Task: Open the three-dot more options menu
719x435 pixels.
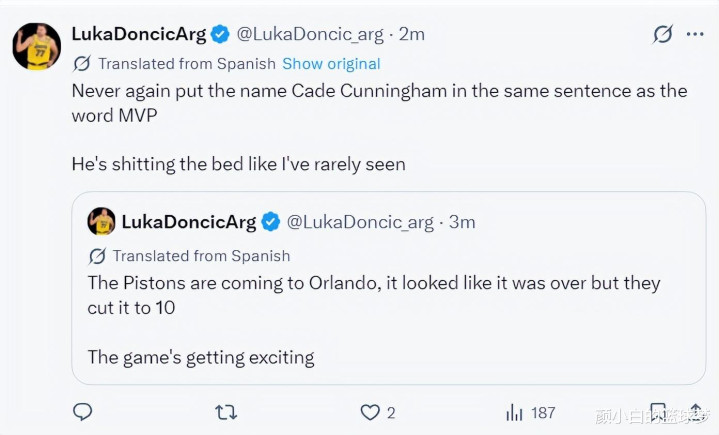Action: pos(695,34)
